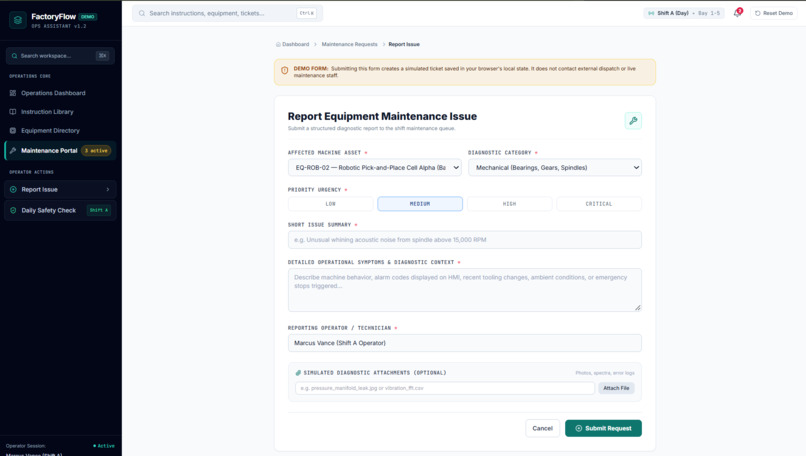806x456 pixels.
Task: Click the Submit Request button
Action: (603, 428)
